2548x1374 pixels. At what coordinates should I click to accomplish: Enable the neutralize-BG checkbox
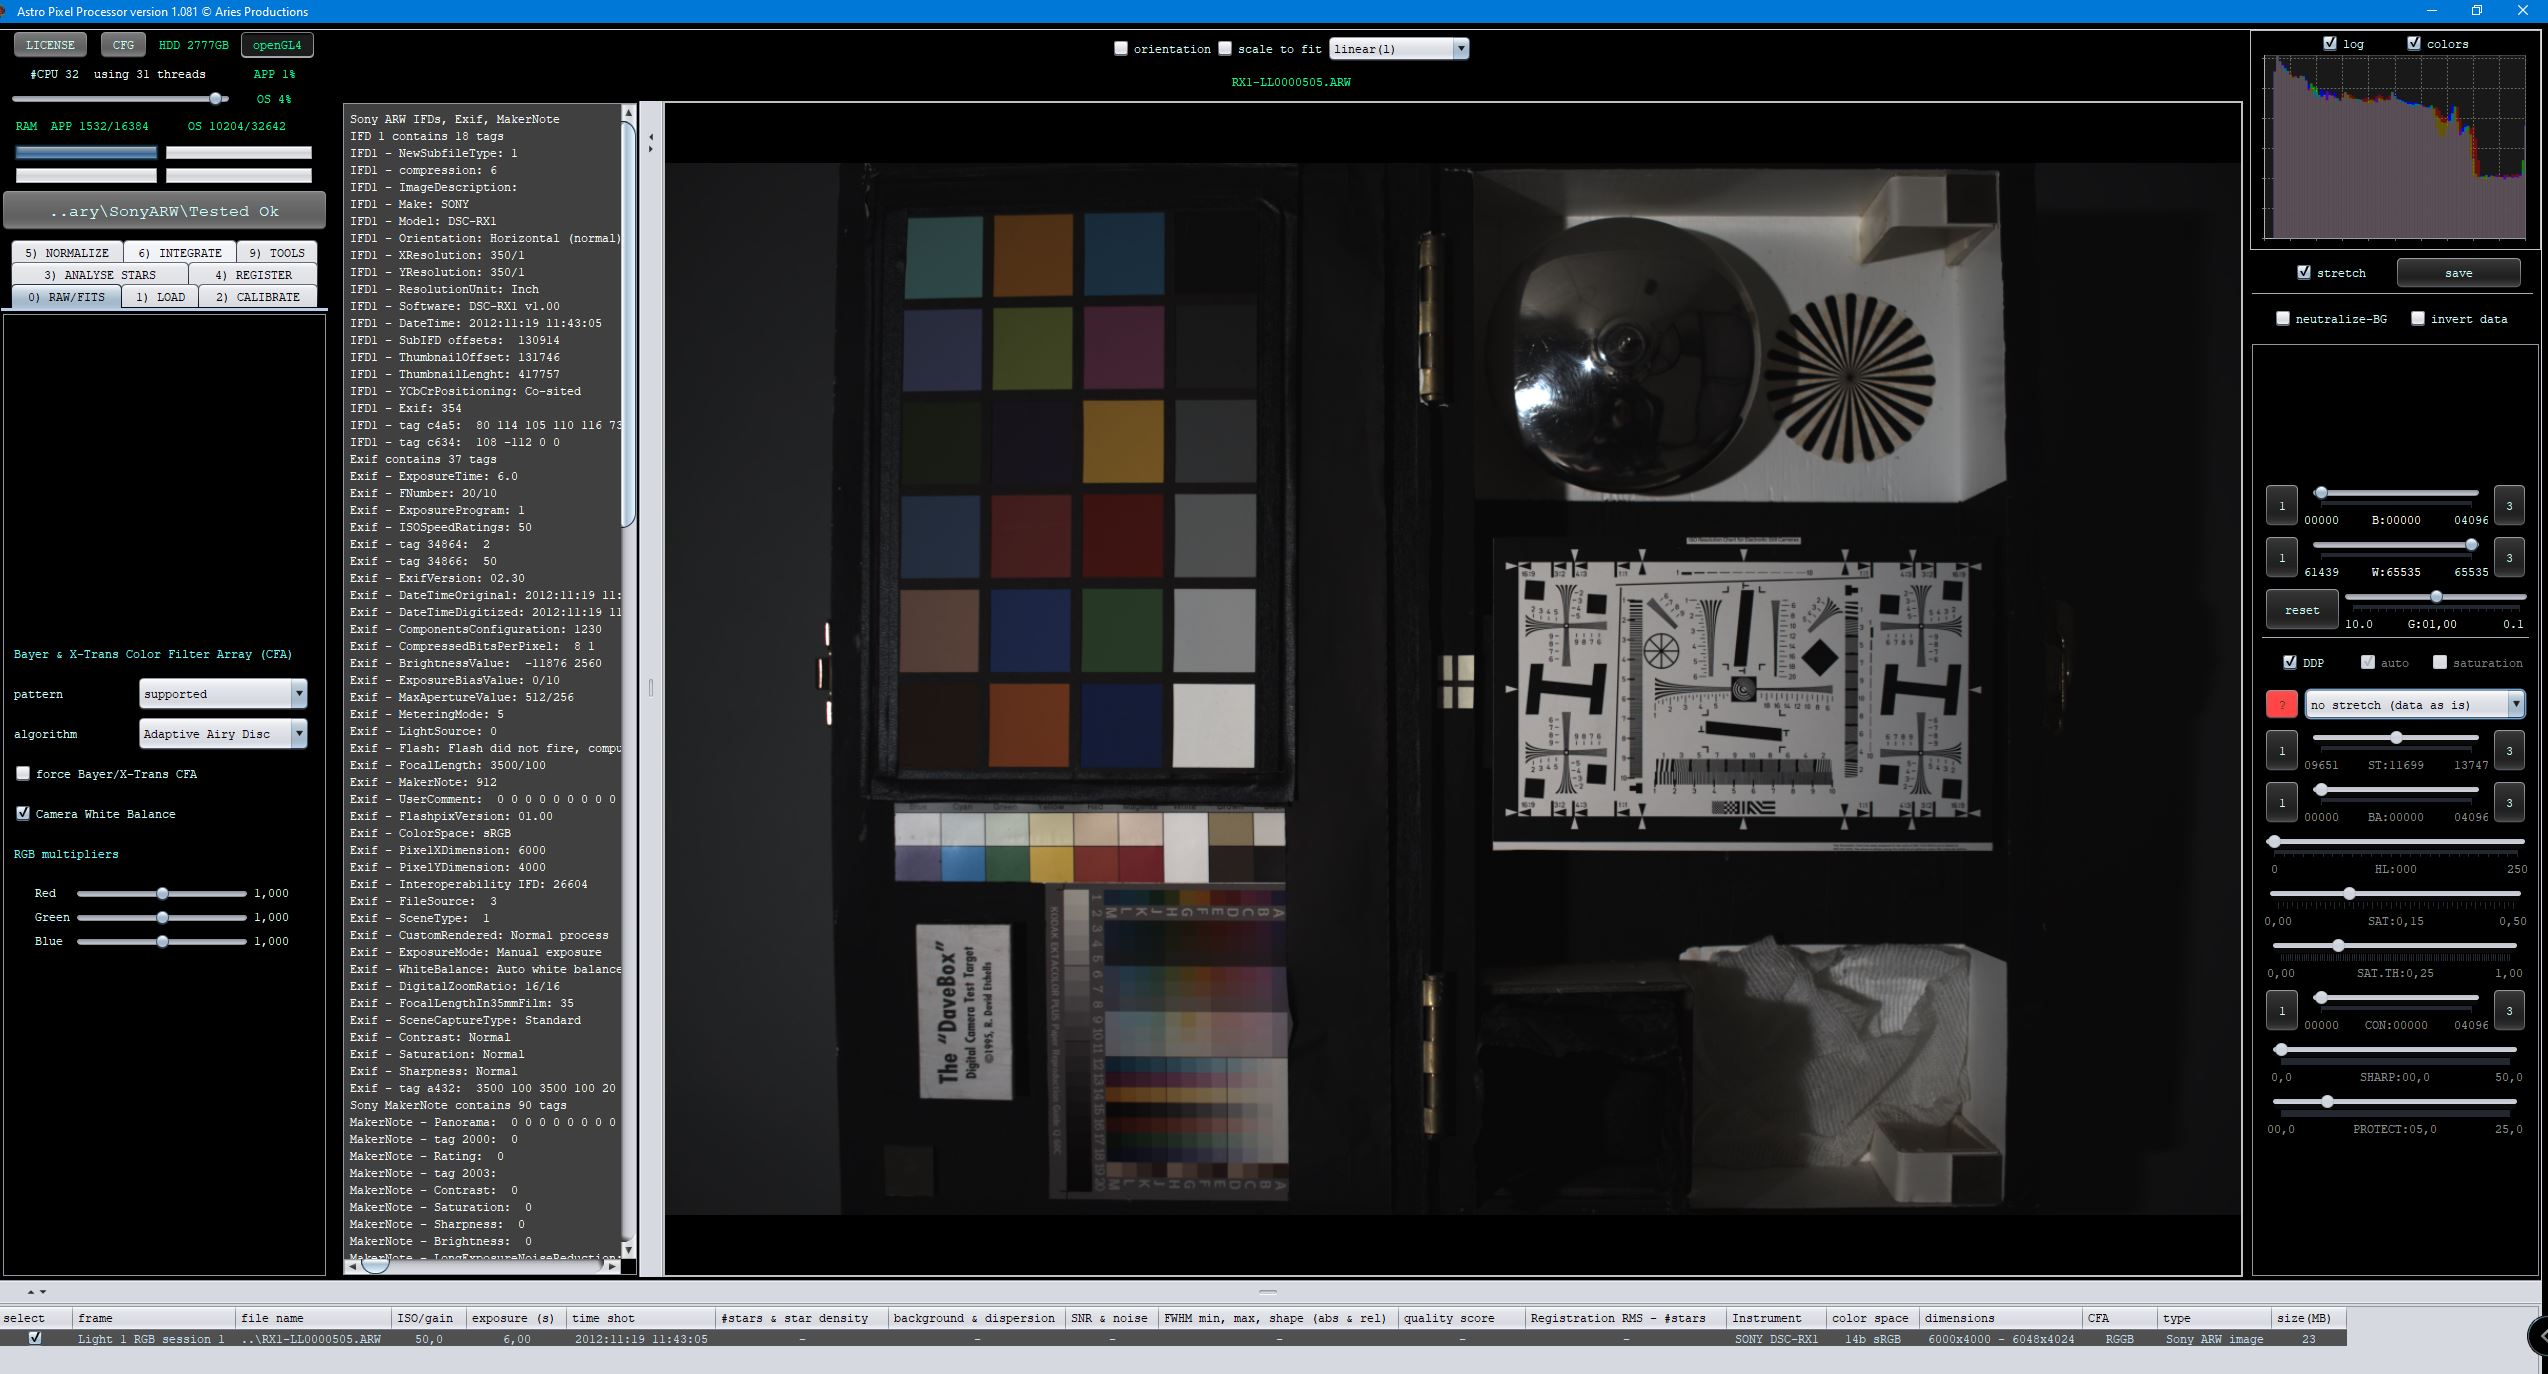2282,319
